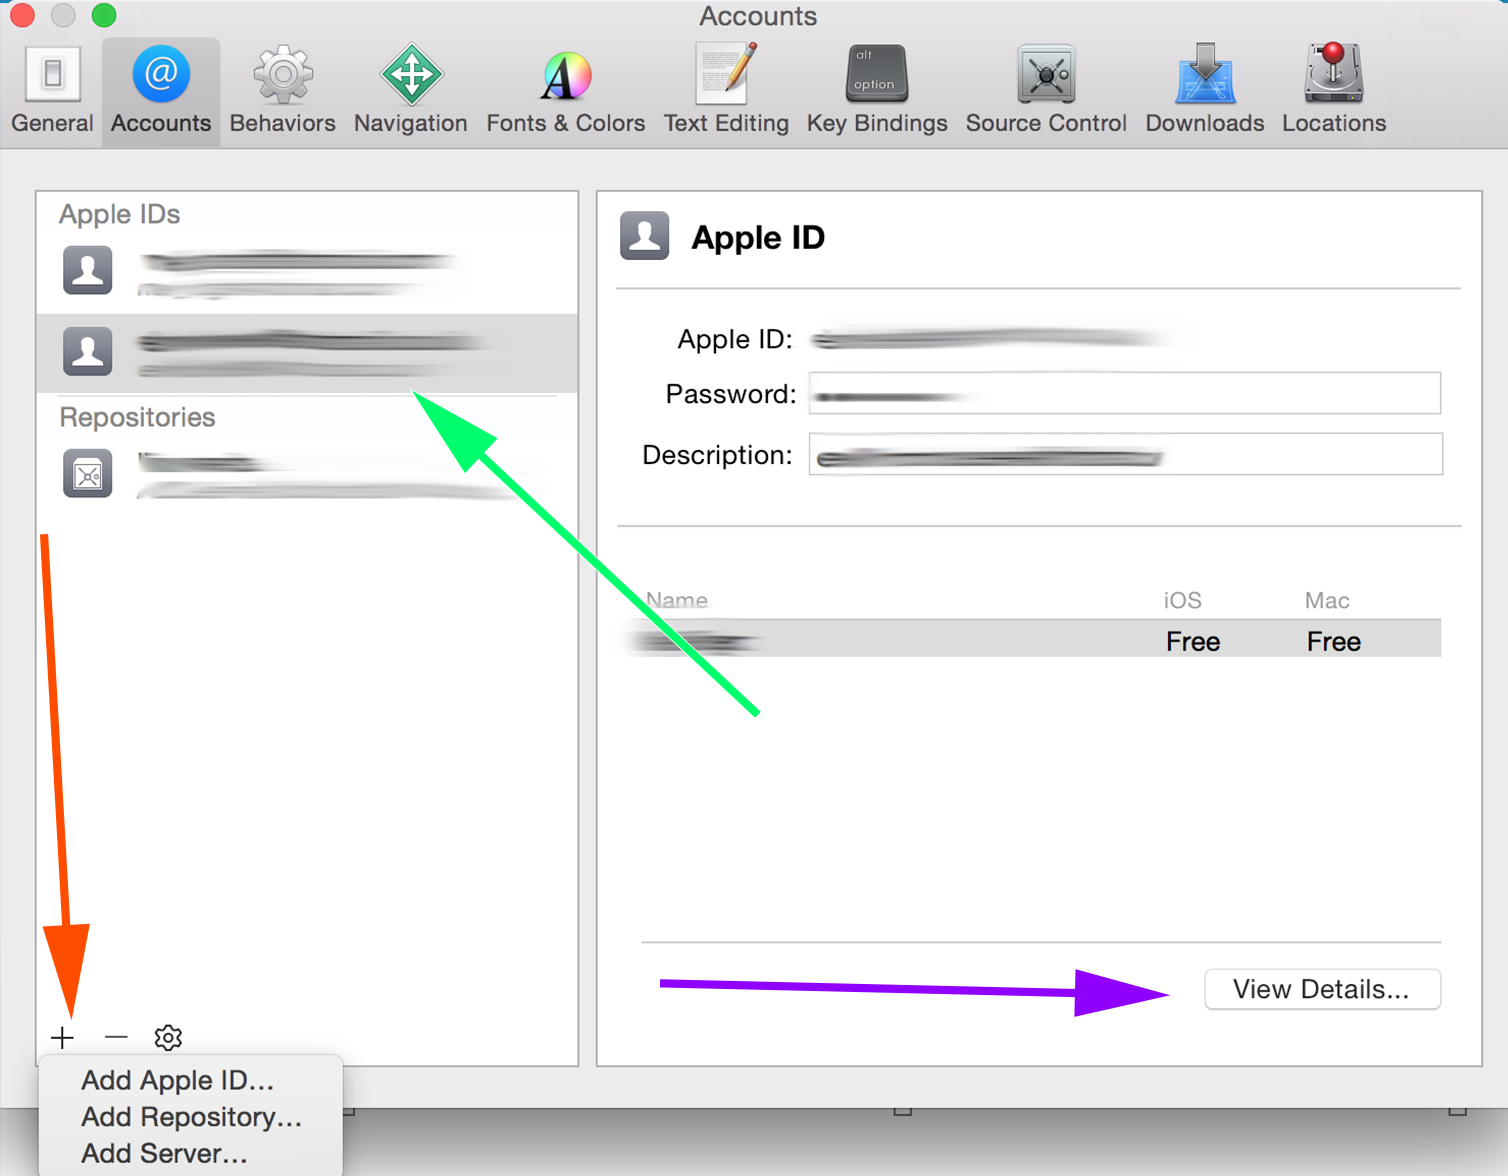Click the minus button to remove account
Viewport: 1508px width, 1176px height.
tap(116, 1038)
